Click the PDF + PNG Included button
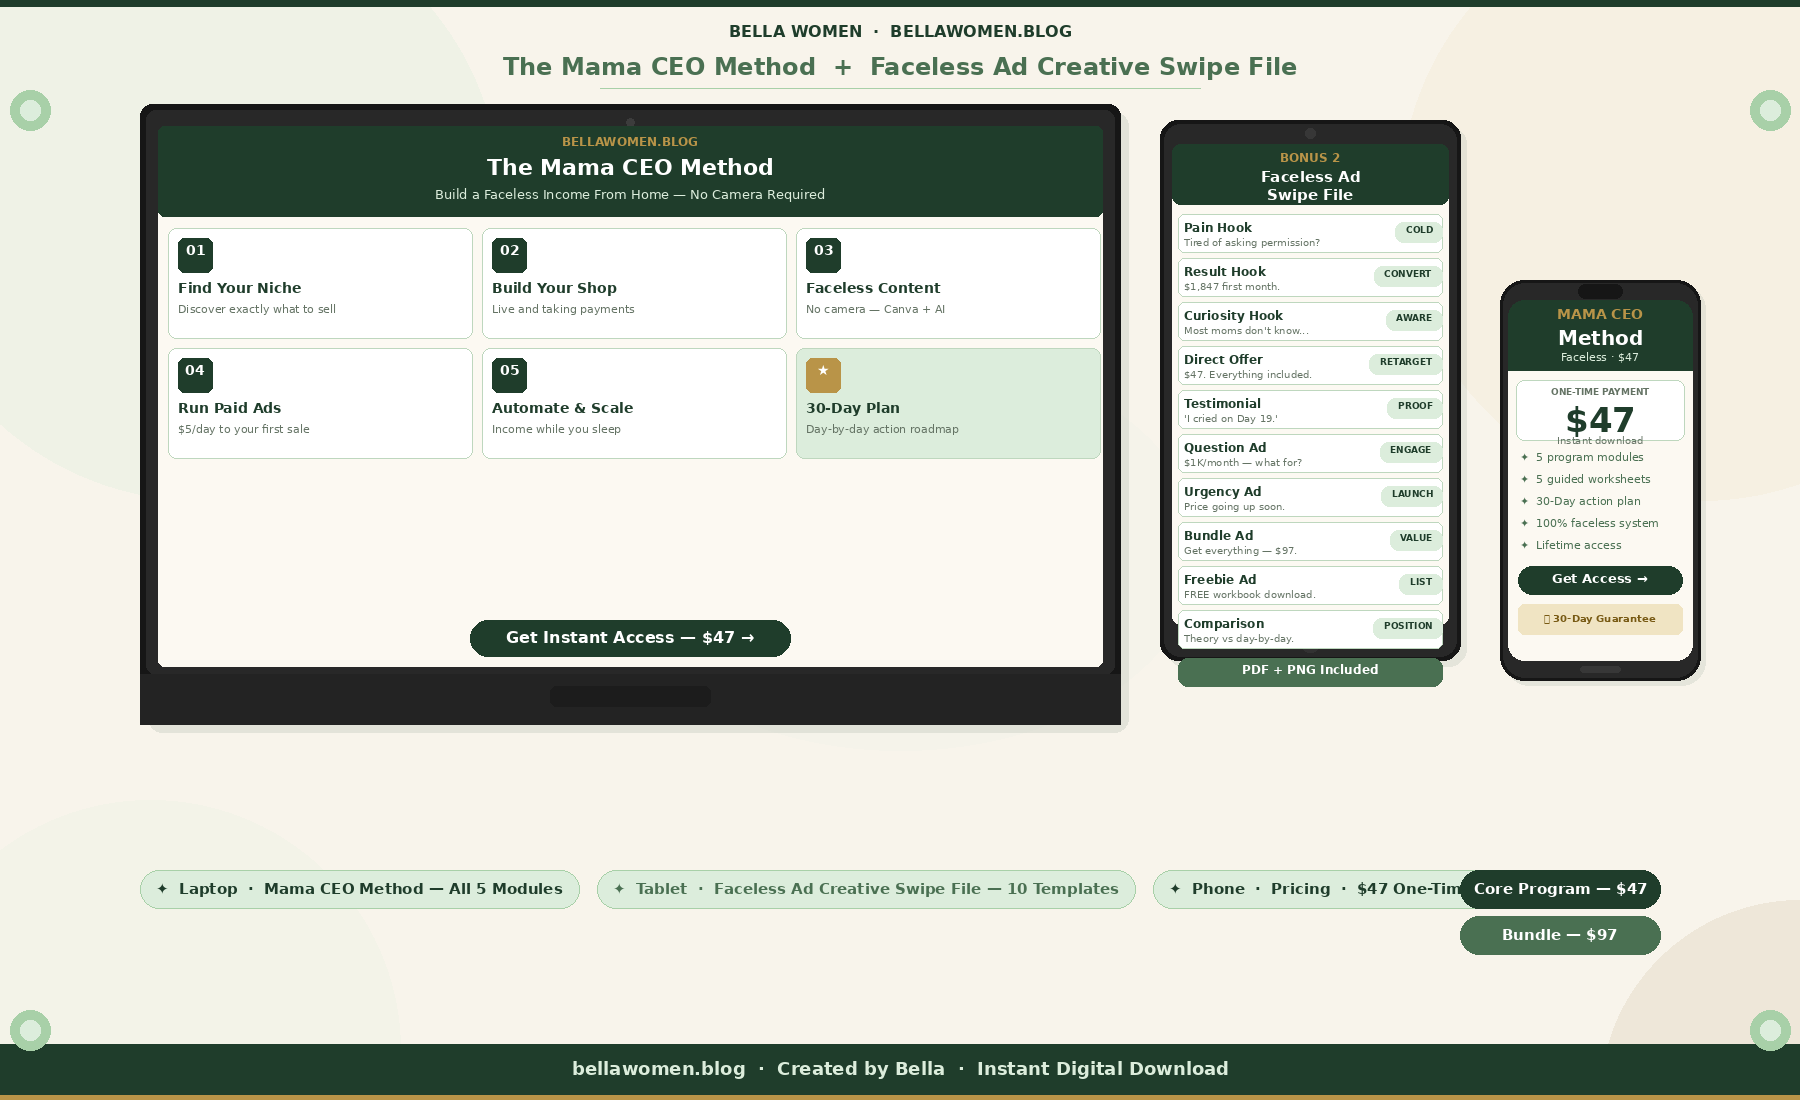The image size is (1800, 1100). 1310,671
